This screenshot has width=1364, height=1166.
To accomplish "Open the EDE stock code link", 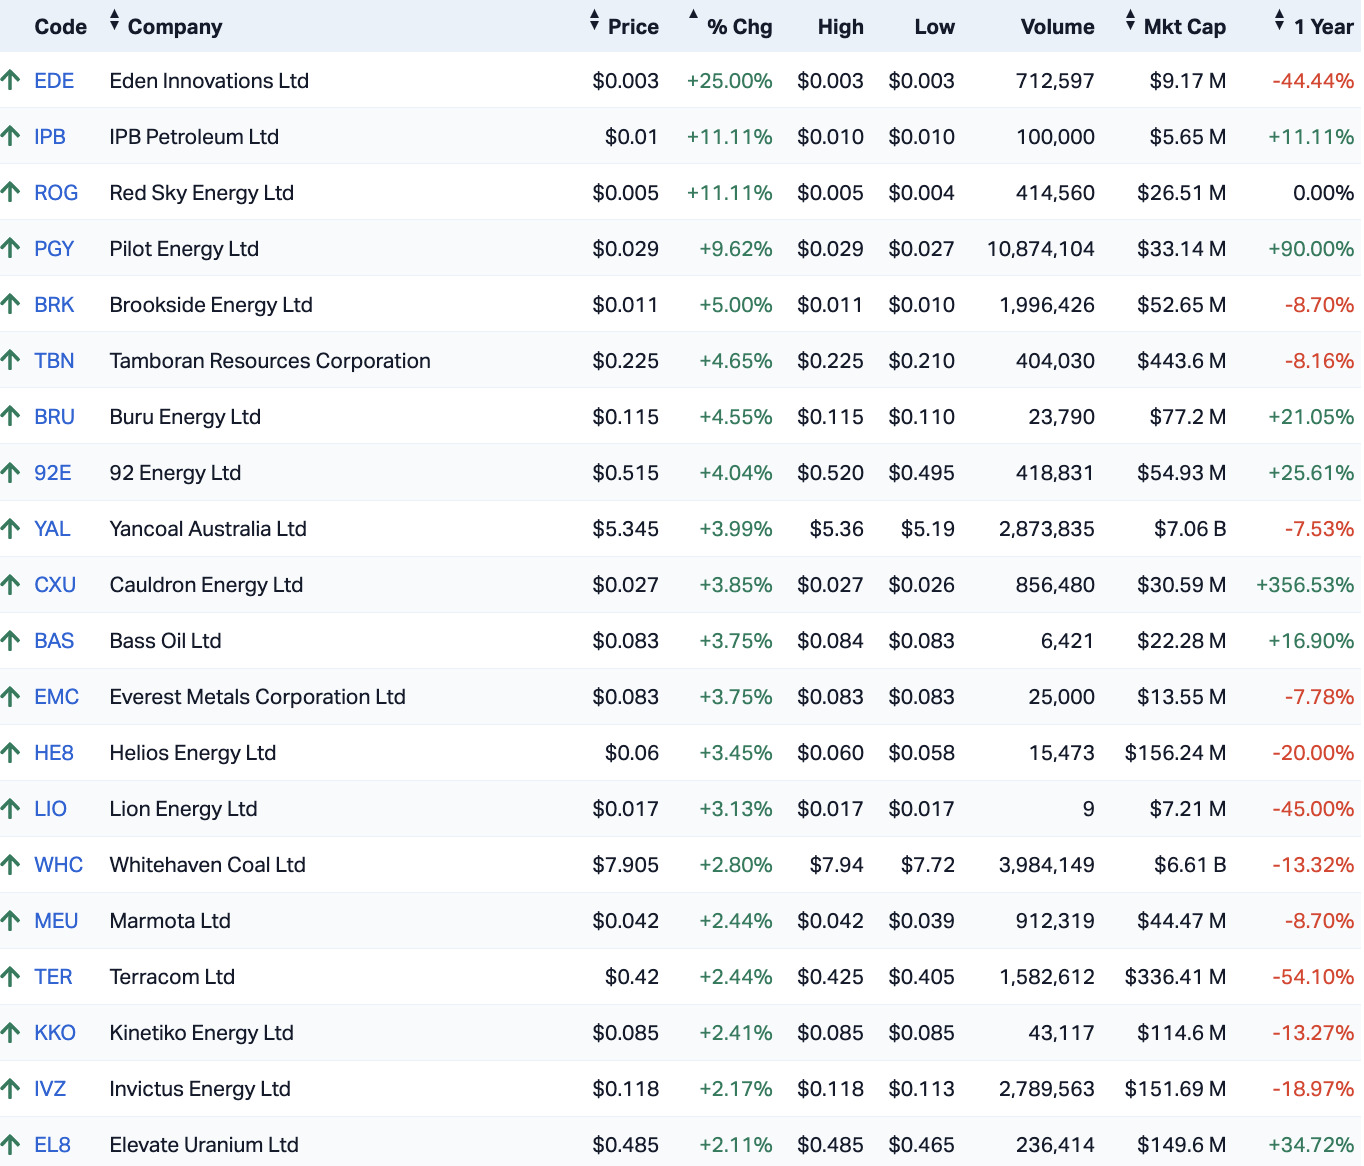I will click(x=54, y=81).
